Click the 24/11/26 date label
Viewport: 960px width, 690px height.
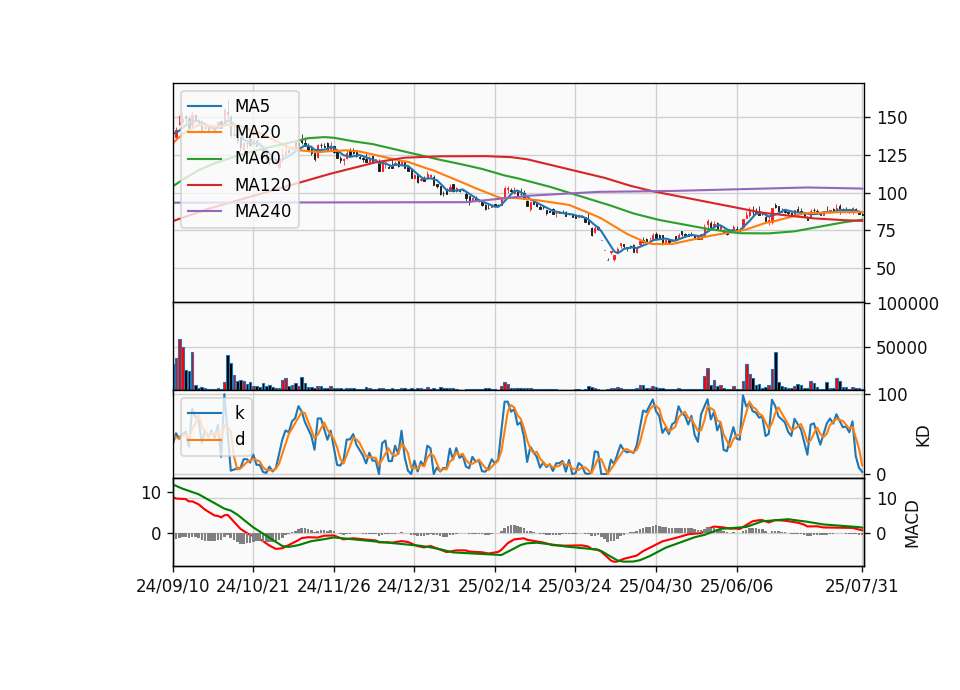tap(334, 586)
